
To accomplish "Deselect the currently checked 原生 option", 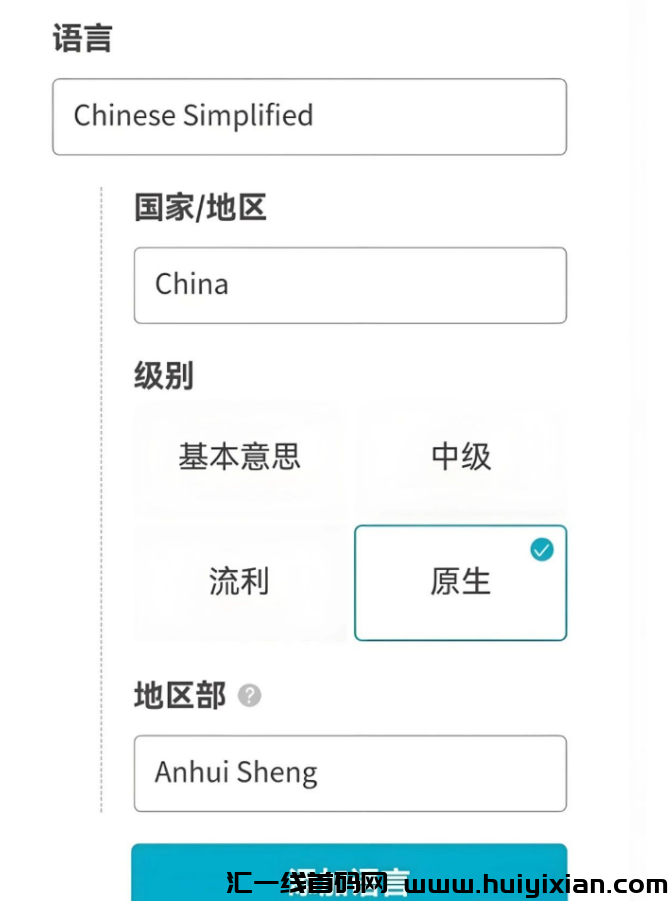I will click(460, 583).
